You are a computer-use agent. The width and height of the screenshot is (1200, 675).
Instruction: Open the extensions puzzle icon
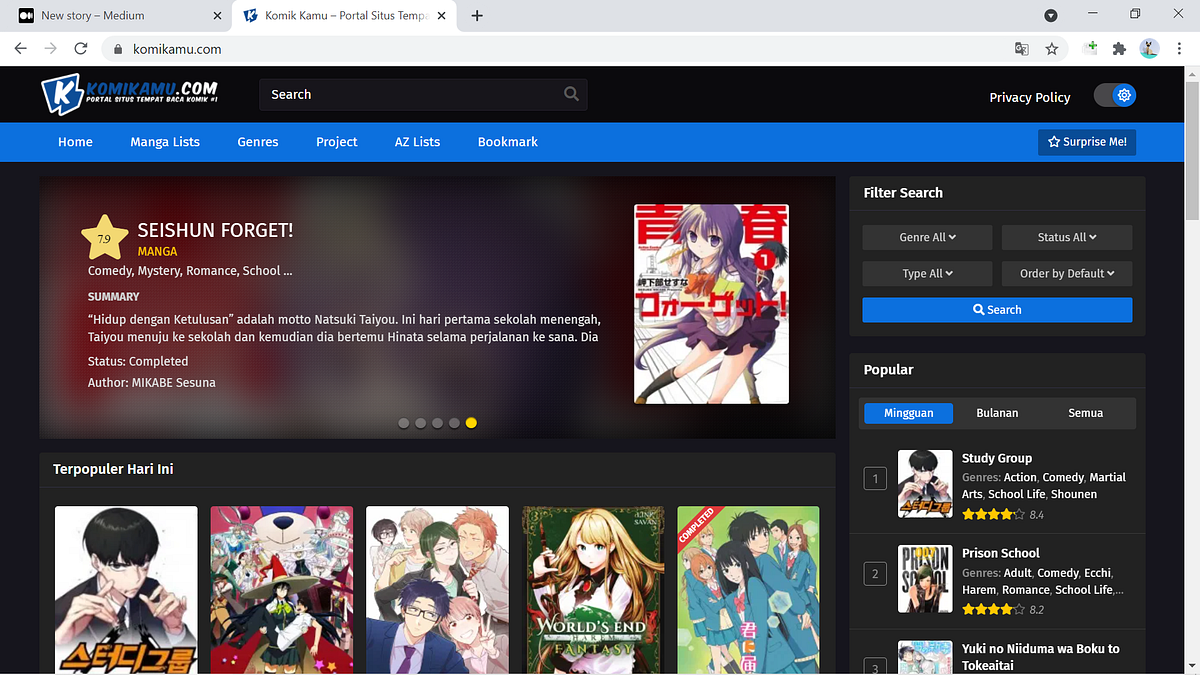coord(1119,48)
